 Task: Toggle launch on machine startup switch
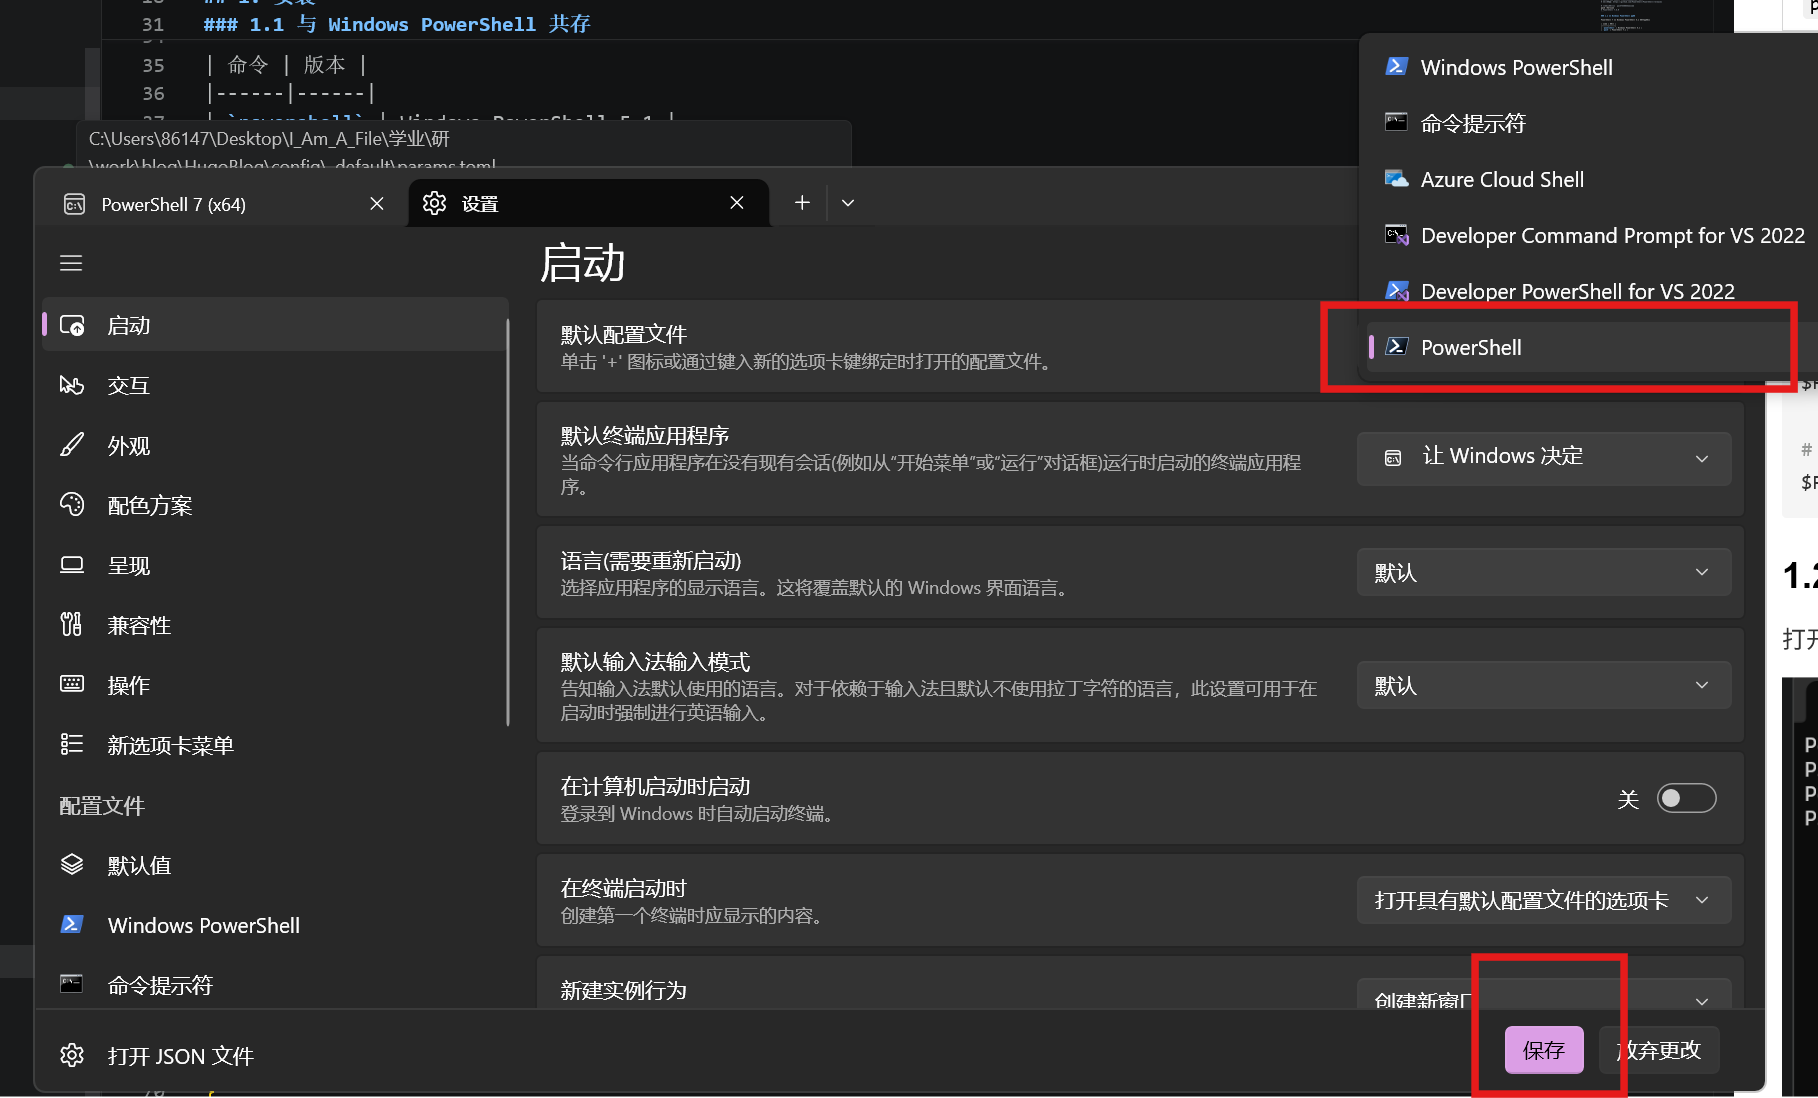1686,798
